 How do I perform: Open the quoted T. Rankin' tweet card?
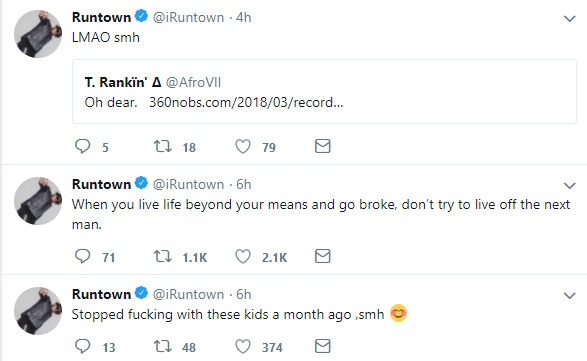point(324,91)
